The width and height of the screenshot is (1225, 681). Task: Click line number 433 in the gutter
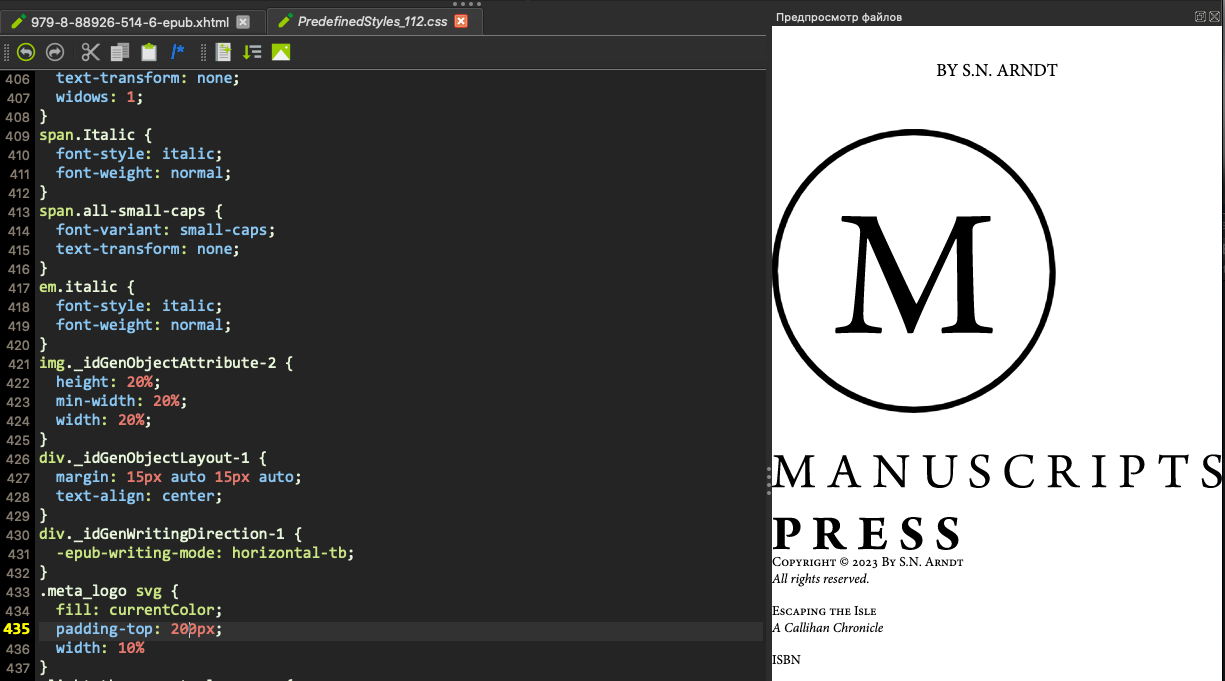17,591
